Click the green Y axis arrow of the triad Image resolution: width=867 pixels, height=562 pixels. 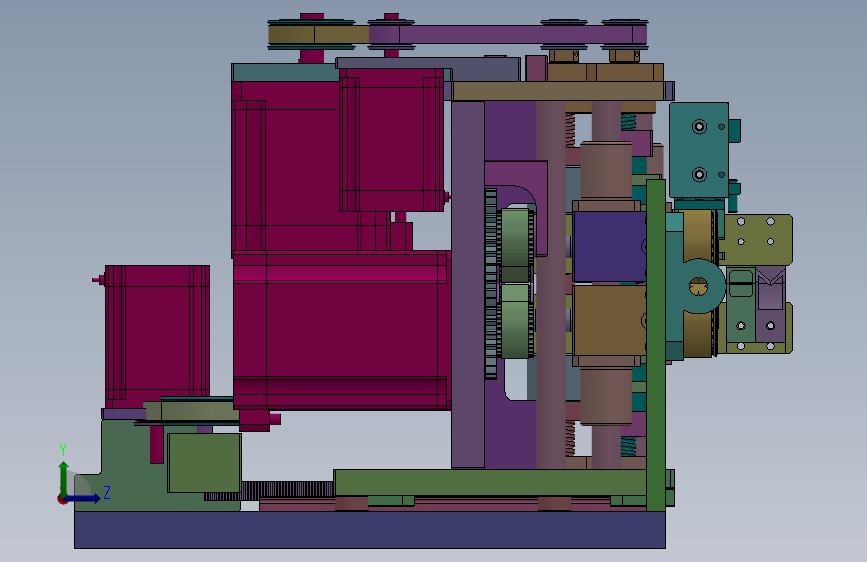64,479
